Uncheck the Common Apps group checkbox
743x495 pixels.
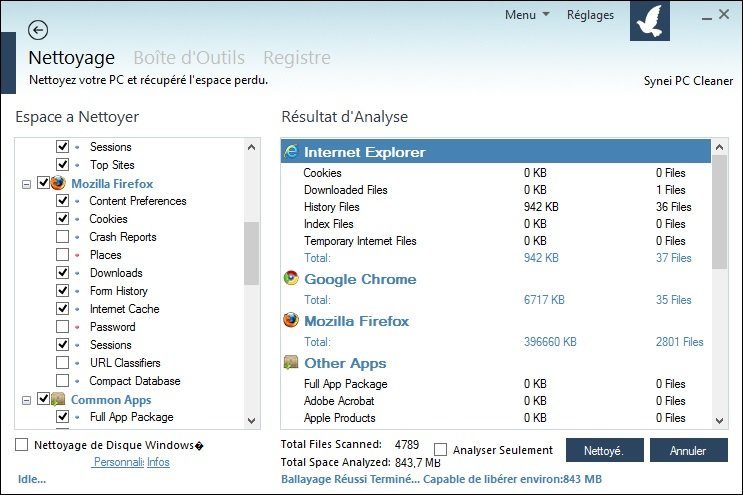click(44, 398)
